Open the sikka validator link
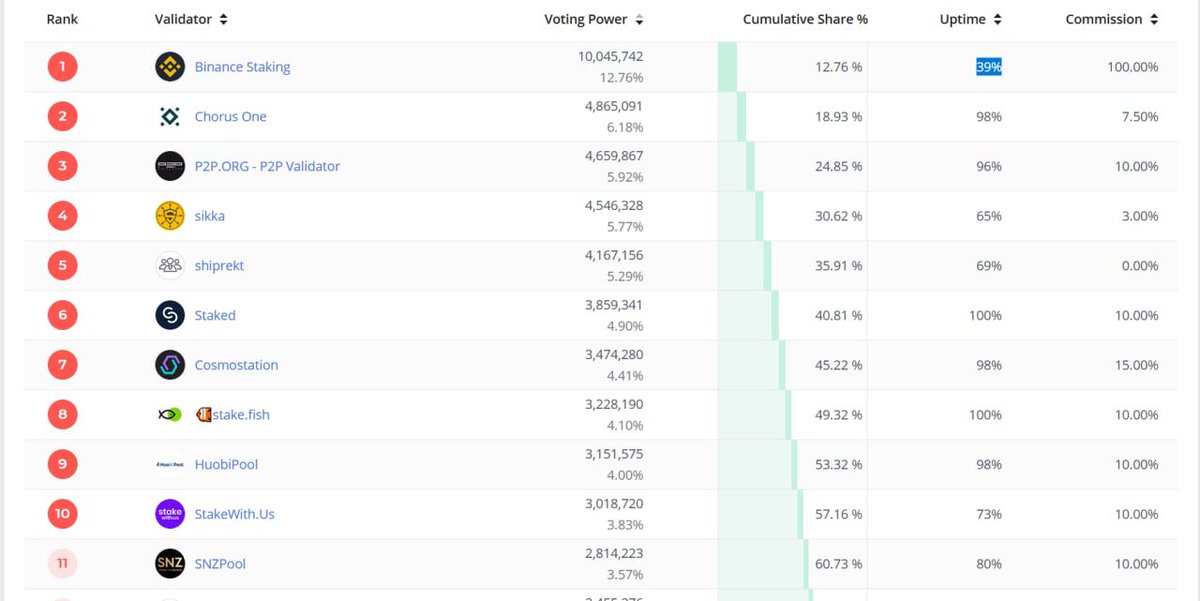 pos(210,216)
